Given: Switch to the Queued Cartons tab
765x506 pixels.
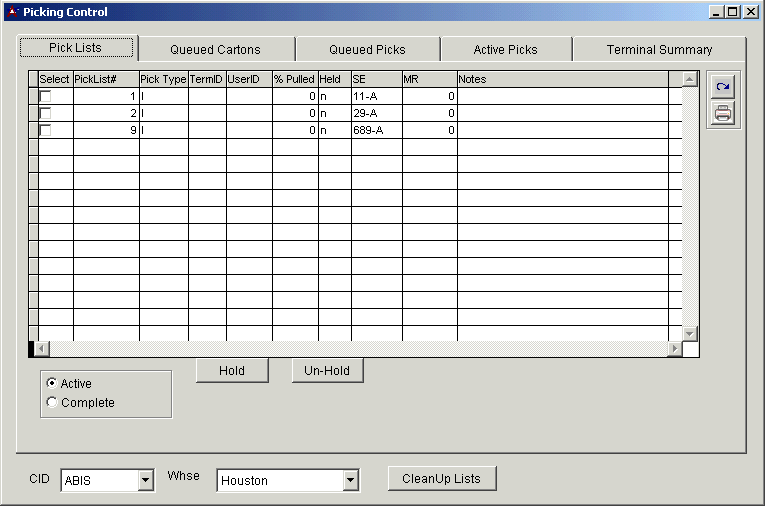Looking at the screenshot, I should [x=215, y=49].
